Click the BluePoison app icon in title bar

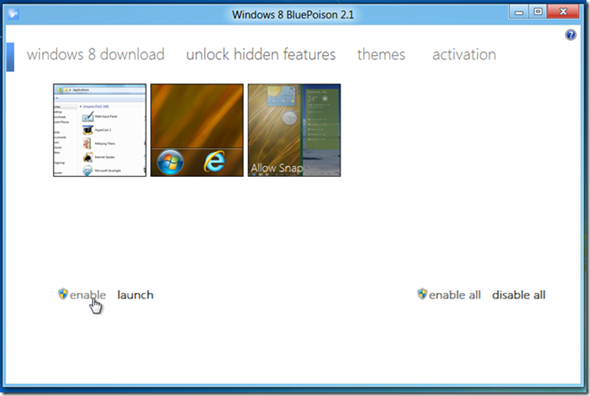(x=14, y=14)
